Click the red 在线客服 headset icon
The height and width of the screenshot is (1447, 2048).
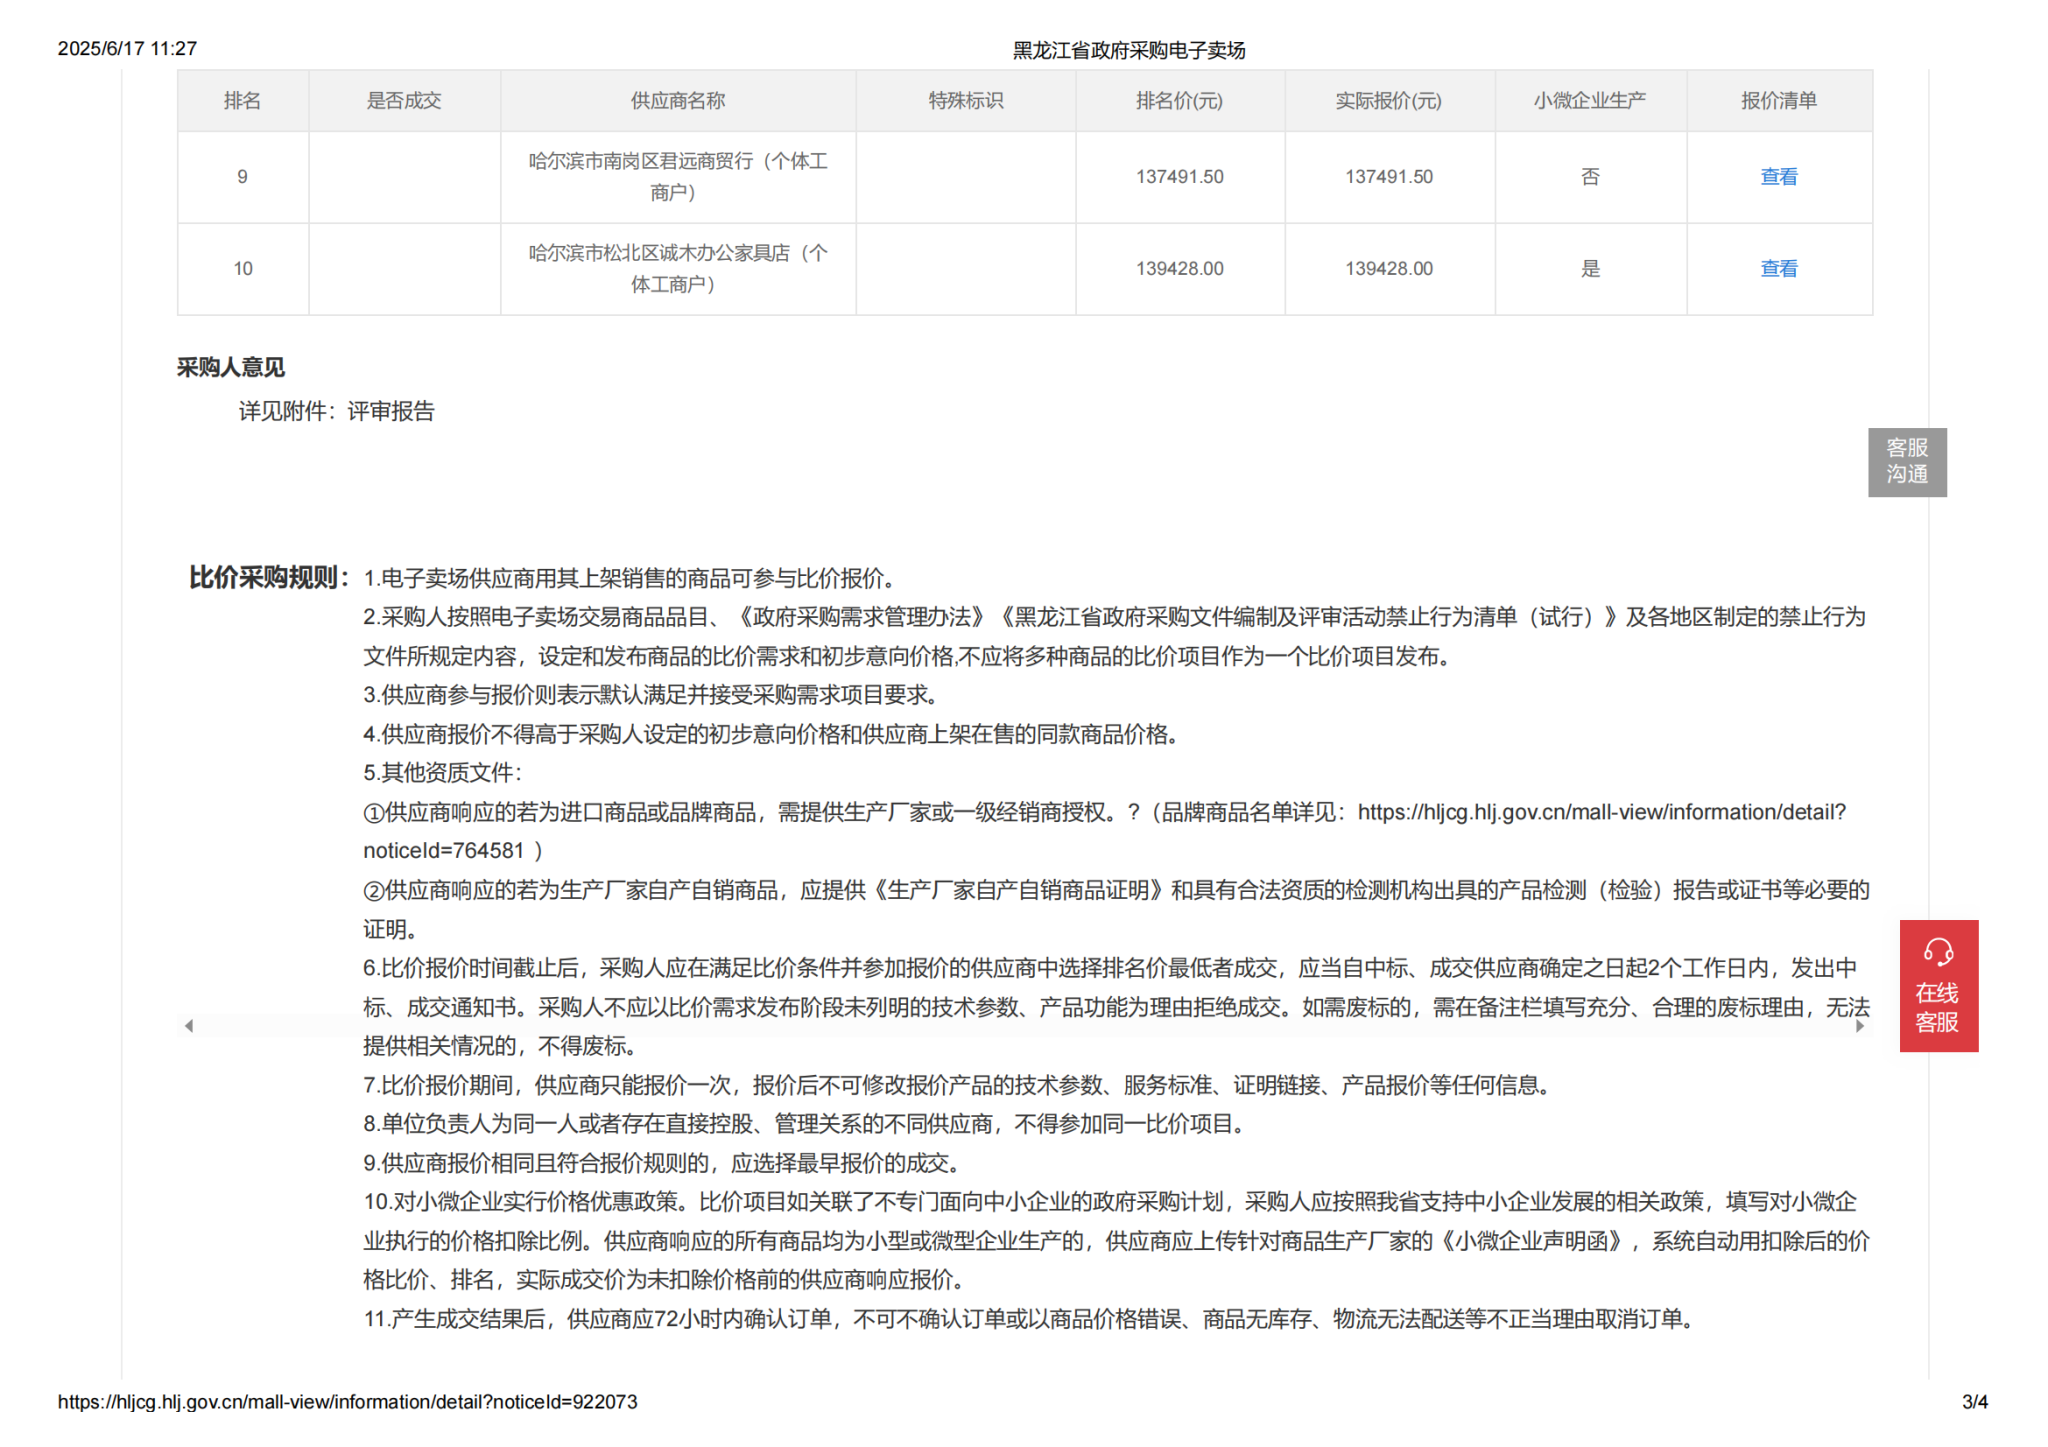click(x=1937, y=952)
